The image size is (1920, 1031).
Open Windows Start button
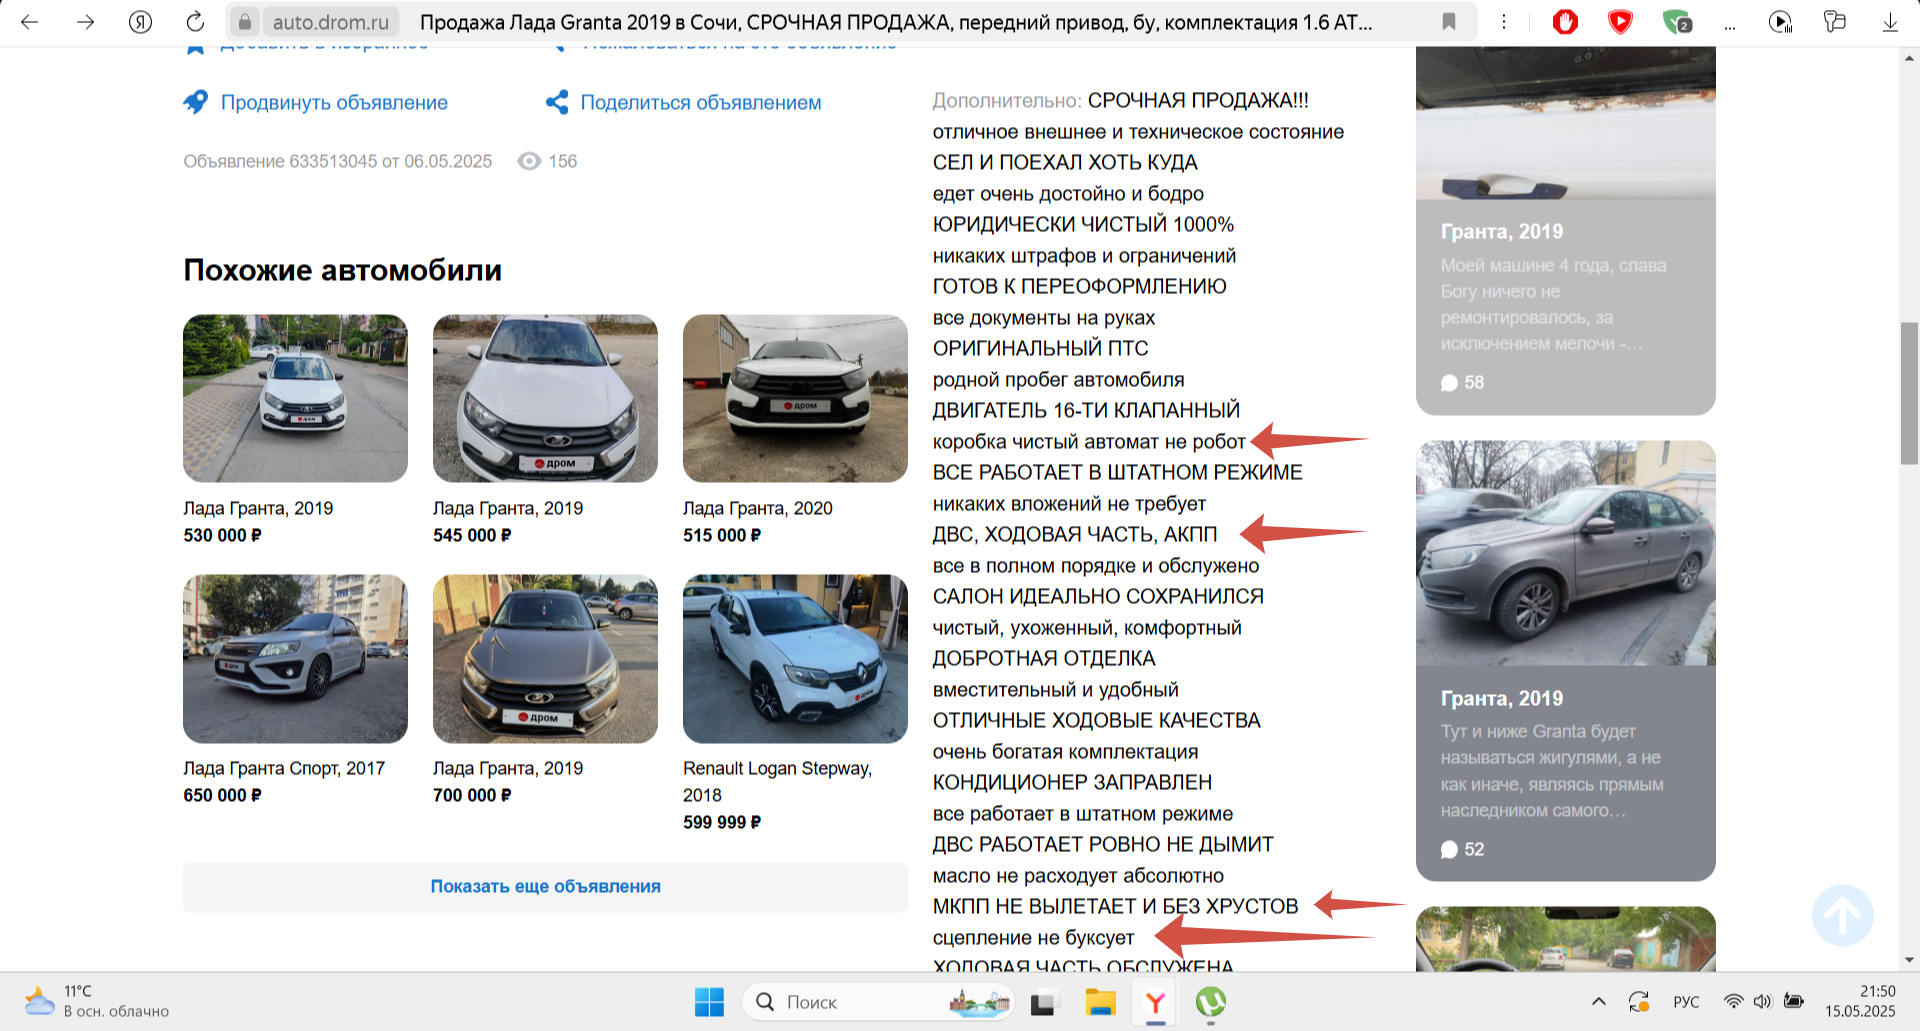[709, 1002]
